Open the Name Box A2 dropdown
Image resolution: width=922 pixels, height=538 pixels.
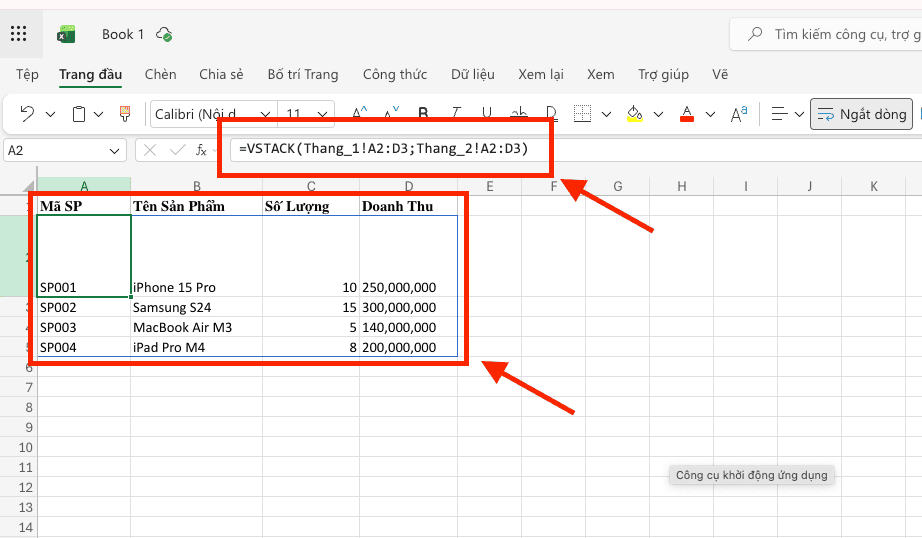click(x=114, y=151)
